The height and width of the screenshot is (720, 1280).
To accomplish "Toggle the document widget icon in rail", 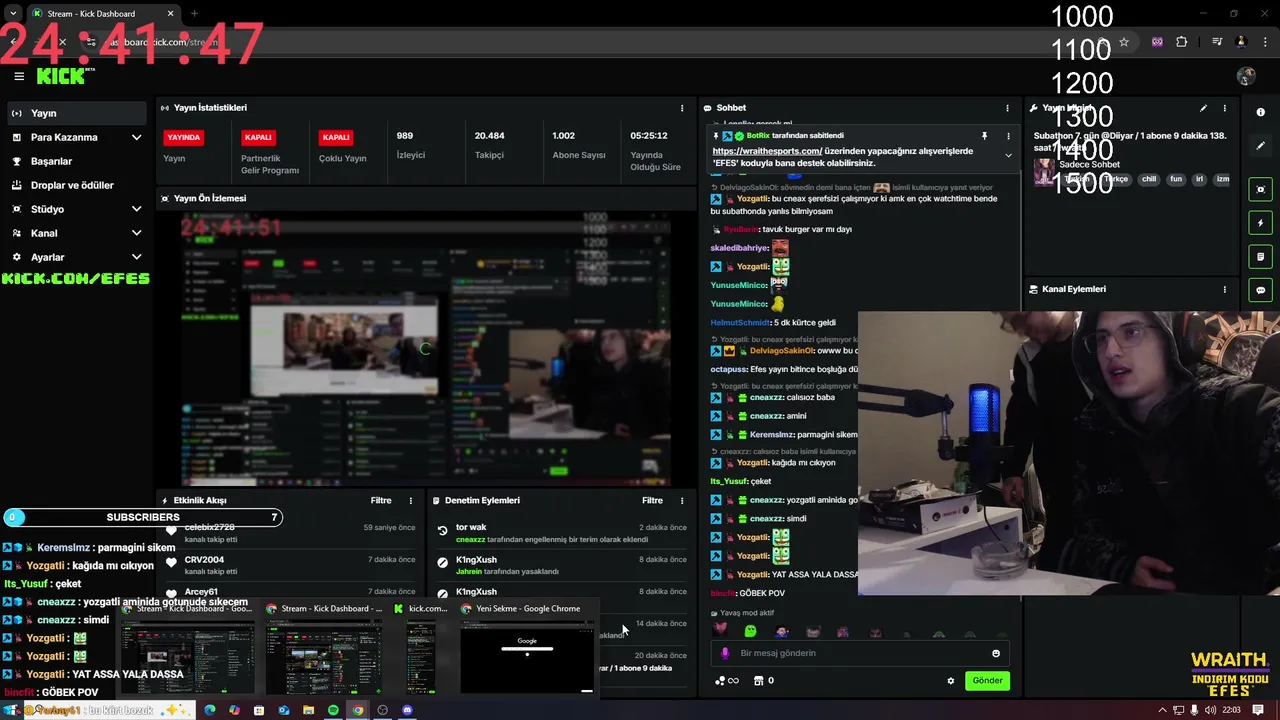I will click(1260, 257).
